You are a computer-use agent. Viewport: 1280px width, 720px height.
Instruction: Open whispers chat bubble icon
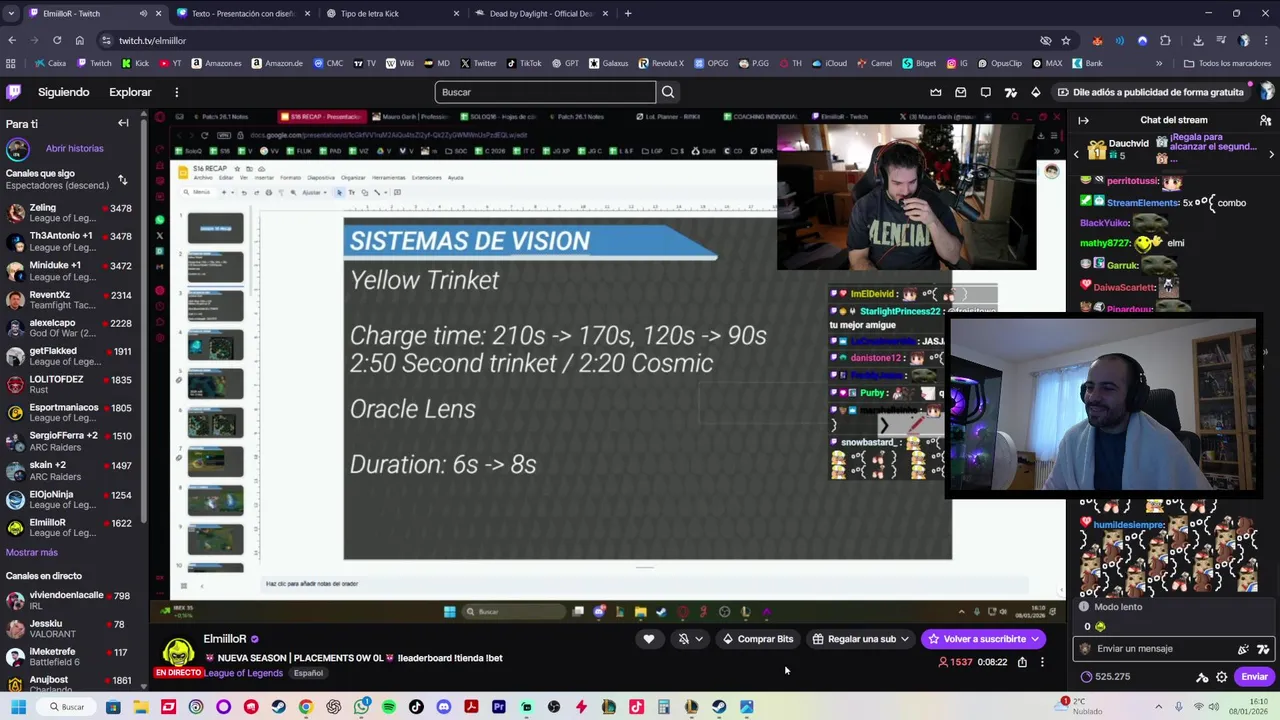click(x=986, y=92)
